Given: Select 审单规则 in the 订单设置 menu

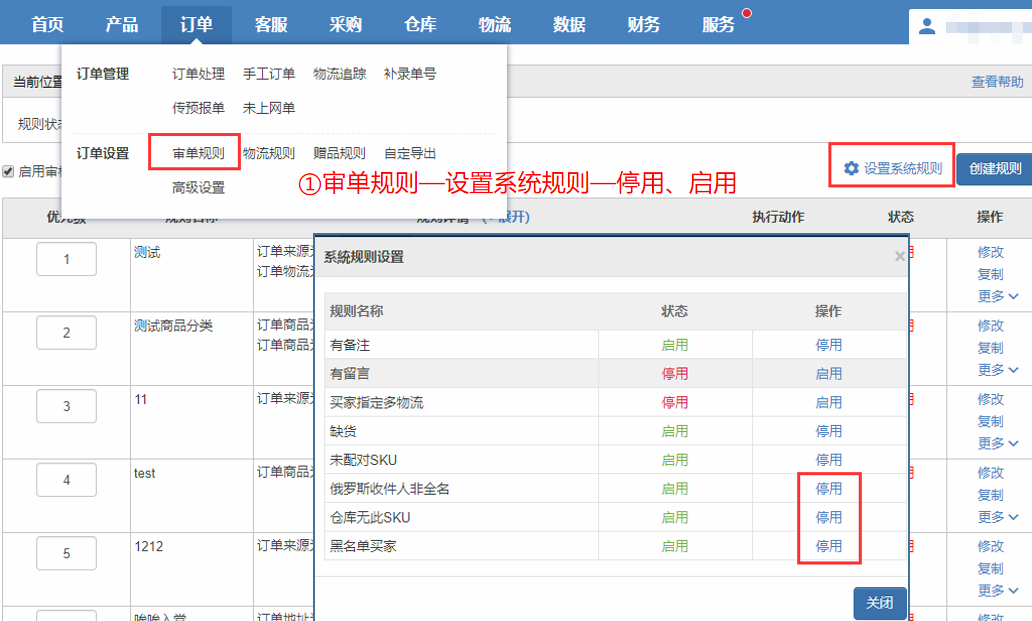Looking at the screenshot, I should point(198,153).
